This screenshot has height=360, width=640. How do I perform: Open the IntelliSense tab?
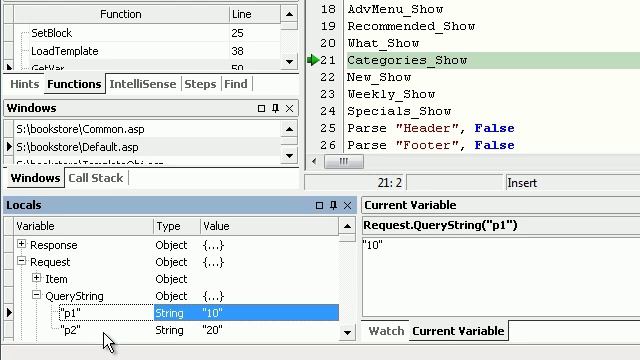click(143, 84)
